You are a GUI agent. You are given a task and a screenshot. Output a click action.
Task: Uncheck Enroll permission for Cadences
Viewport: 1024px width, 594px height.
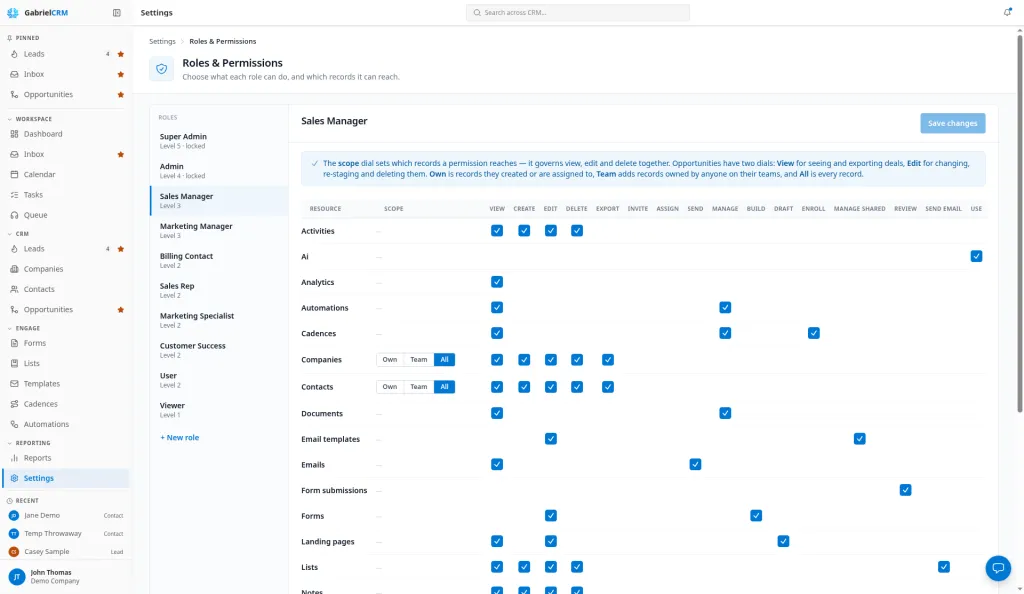[x=814, y=333]
